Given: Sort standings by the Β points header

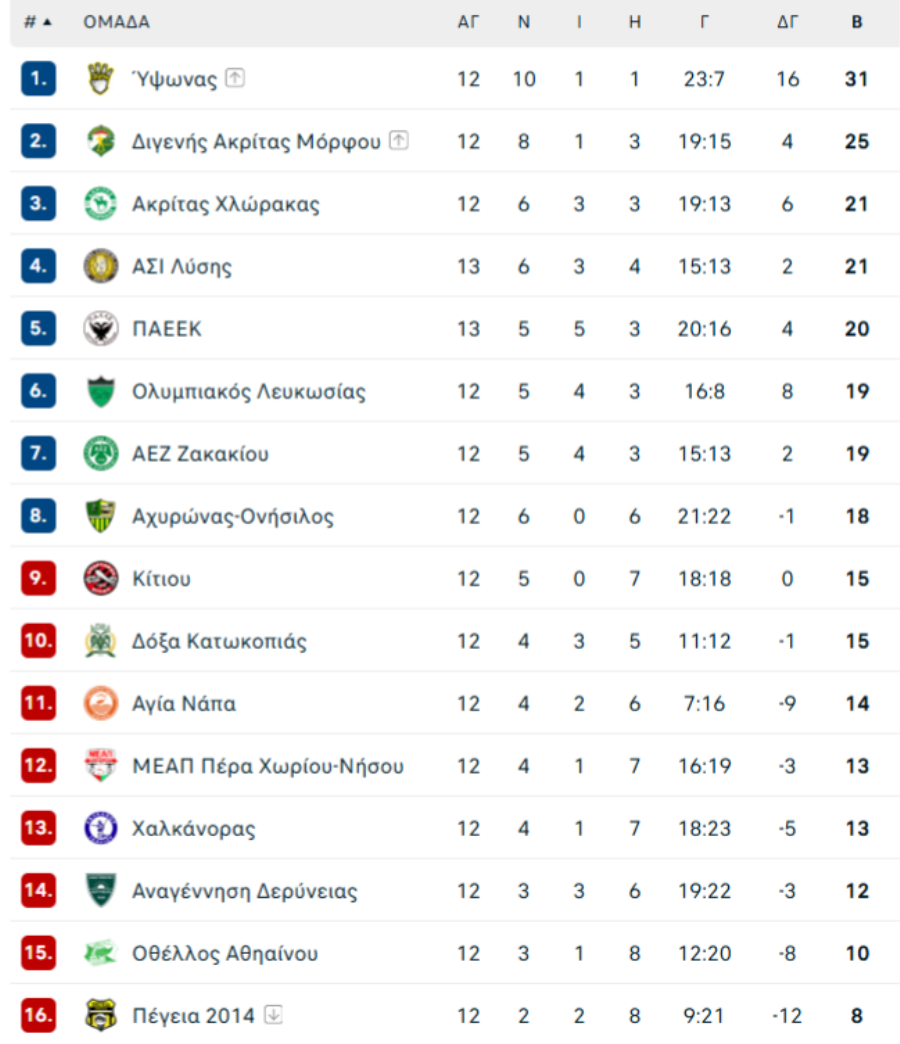Looking at the screenshot, I should (857, 22).
